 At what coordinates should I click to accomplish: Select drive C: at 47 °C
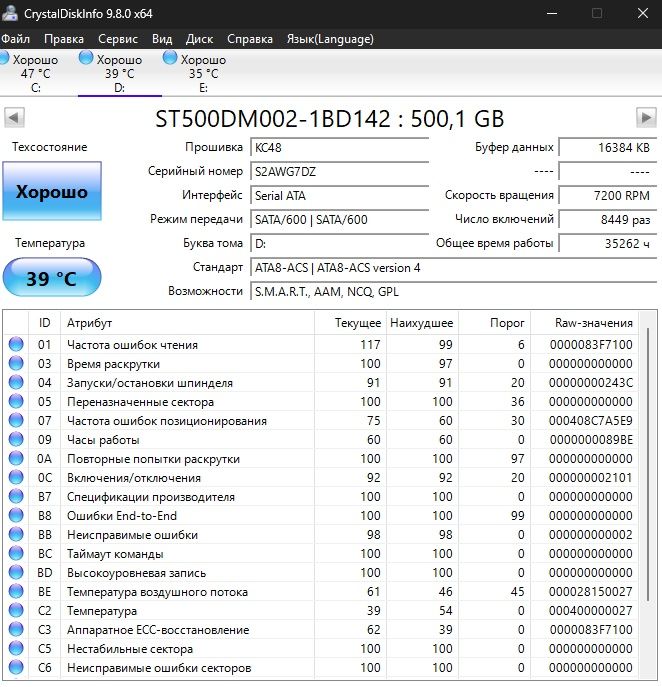coord(35,73)
